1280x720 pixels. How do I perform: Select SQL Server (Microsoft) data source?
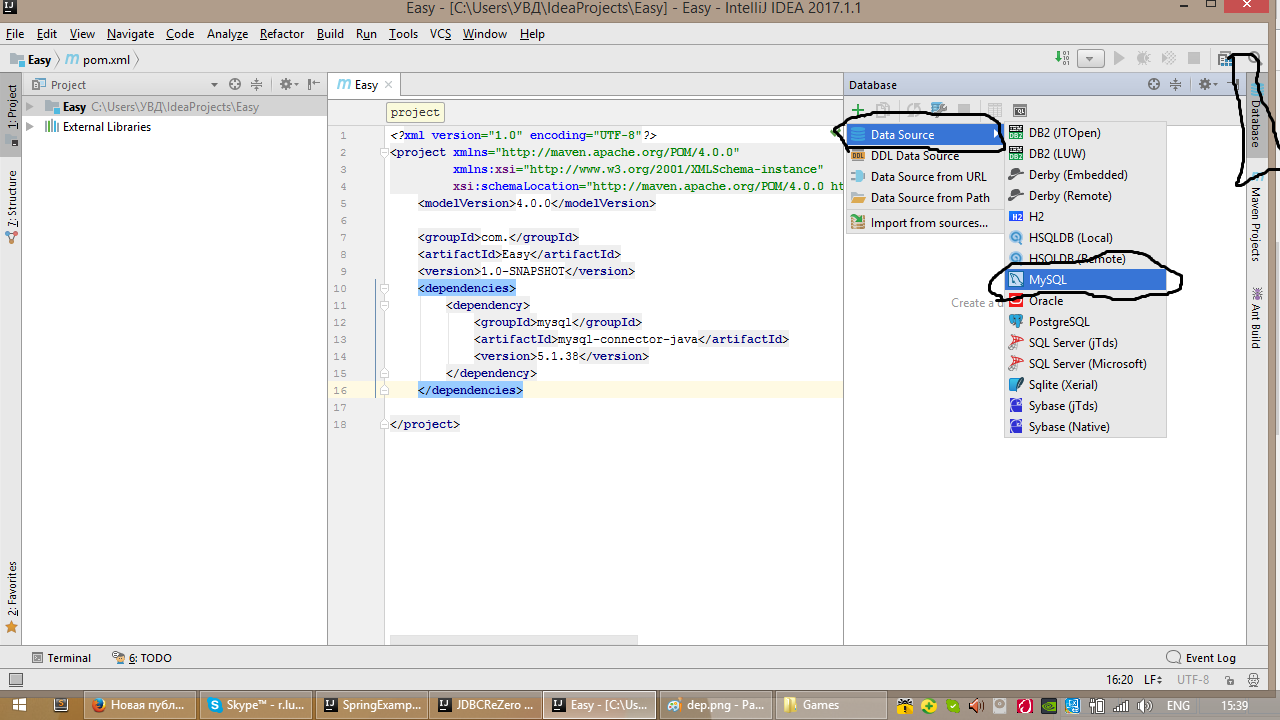pyautogui.click(x=1085, y=364)
